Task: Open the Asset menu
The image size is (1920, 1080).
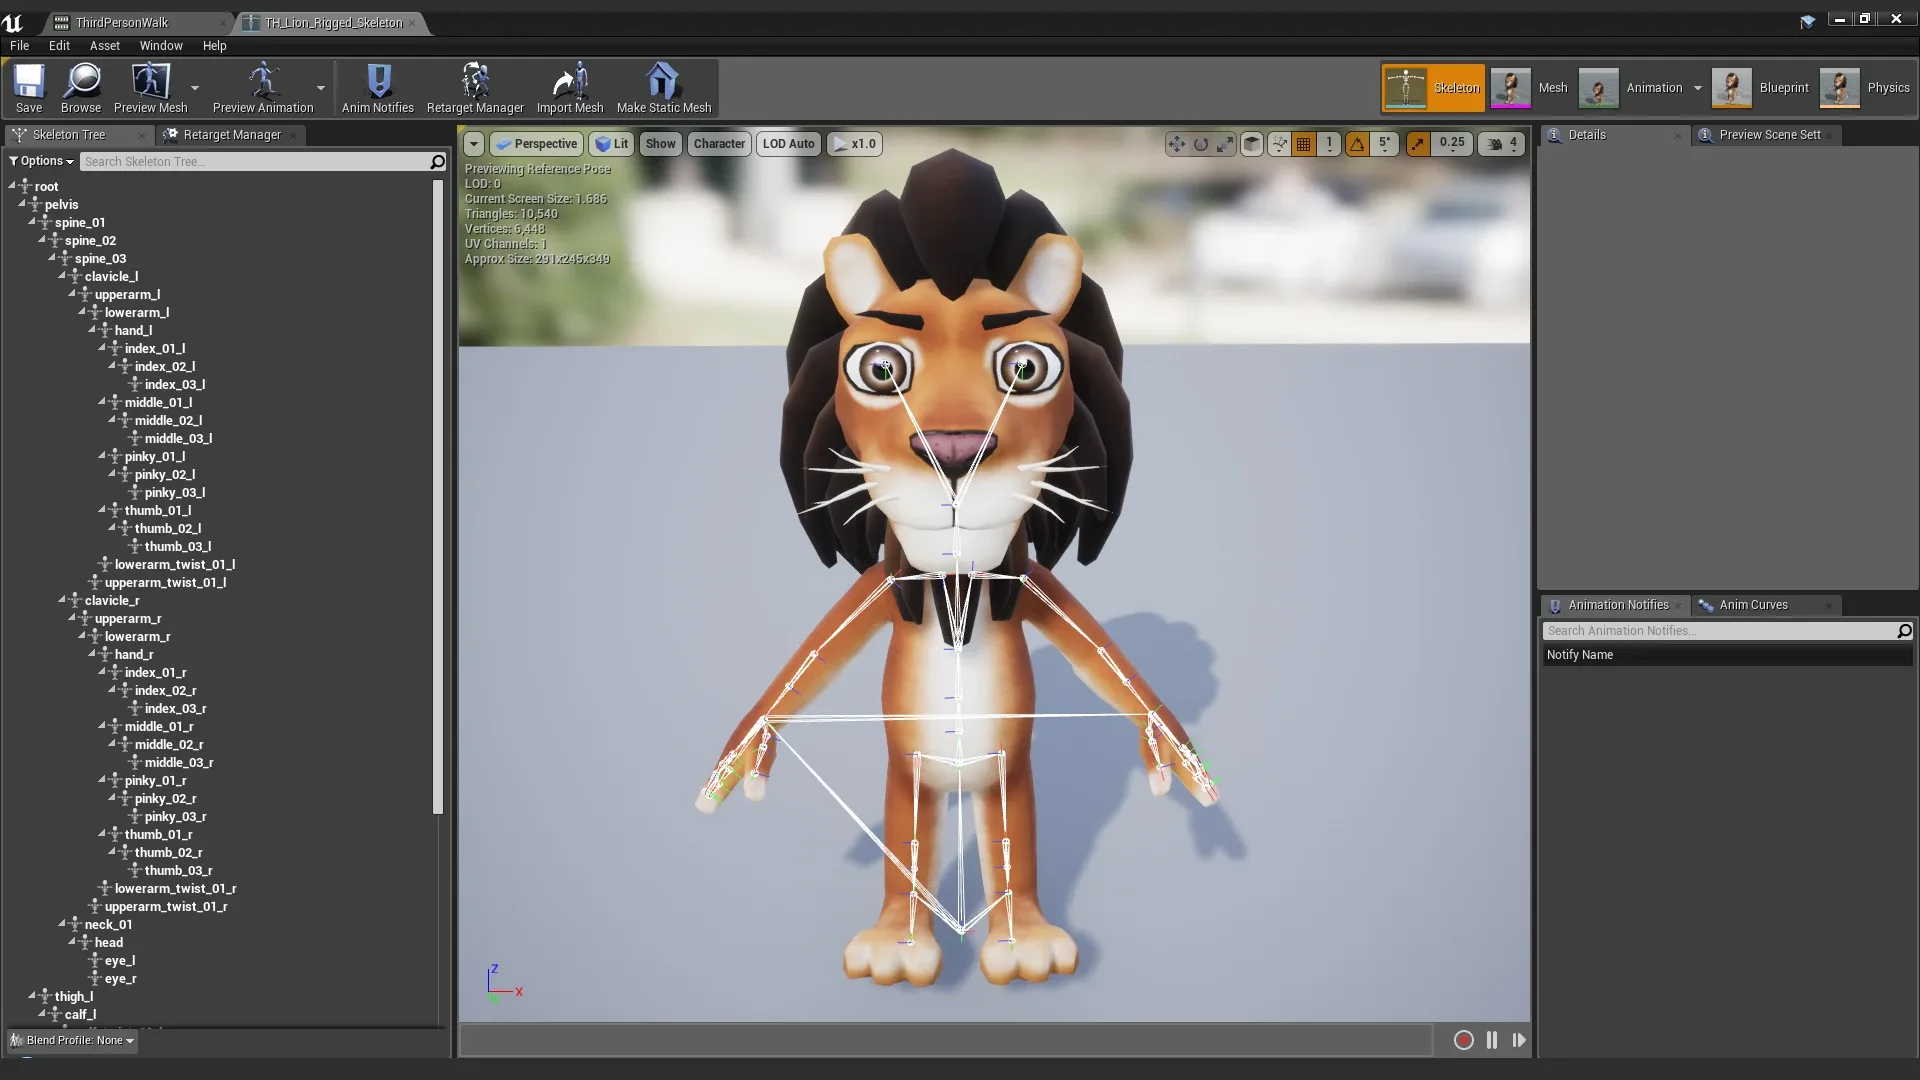Action: [x=105, y=46]
